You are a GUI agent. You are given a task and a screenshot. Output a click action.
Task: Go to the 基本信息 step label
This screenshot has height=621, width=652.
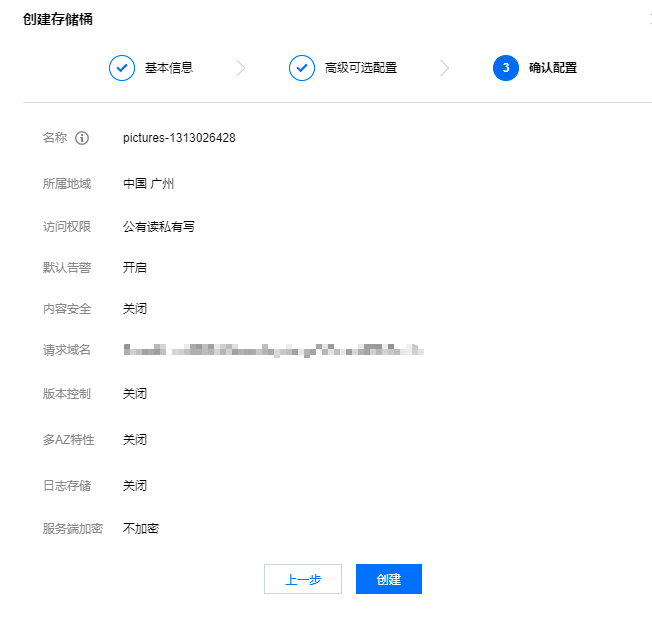[168, 68]
